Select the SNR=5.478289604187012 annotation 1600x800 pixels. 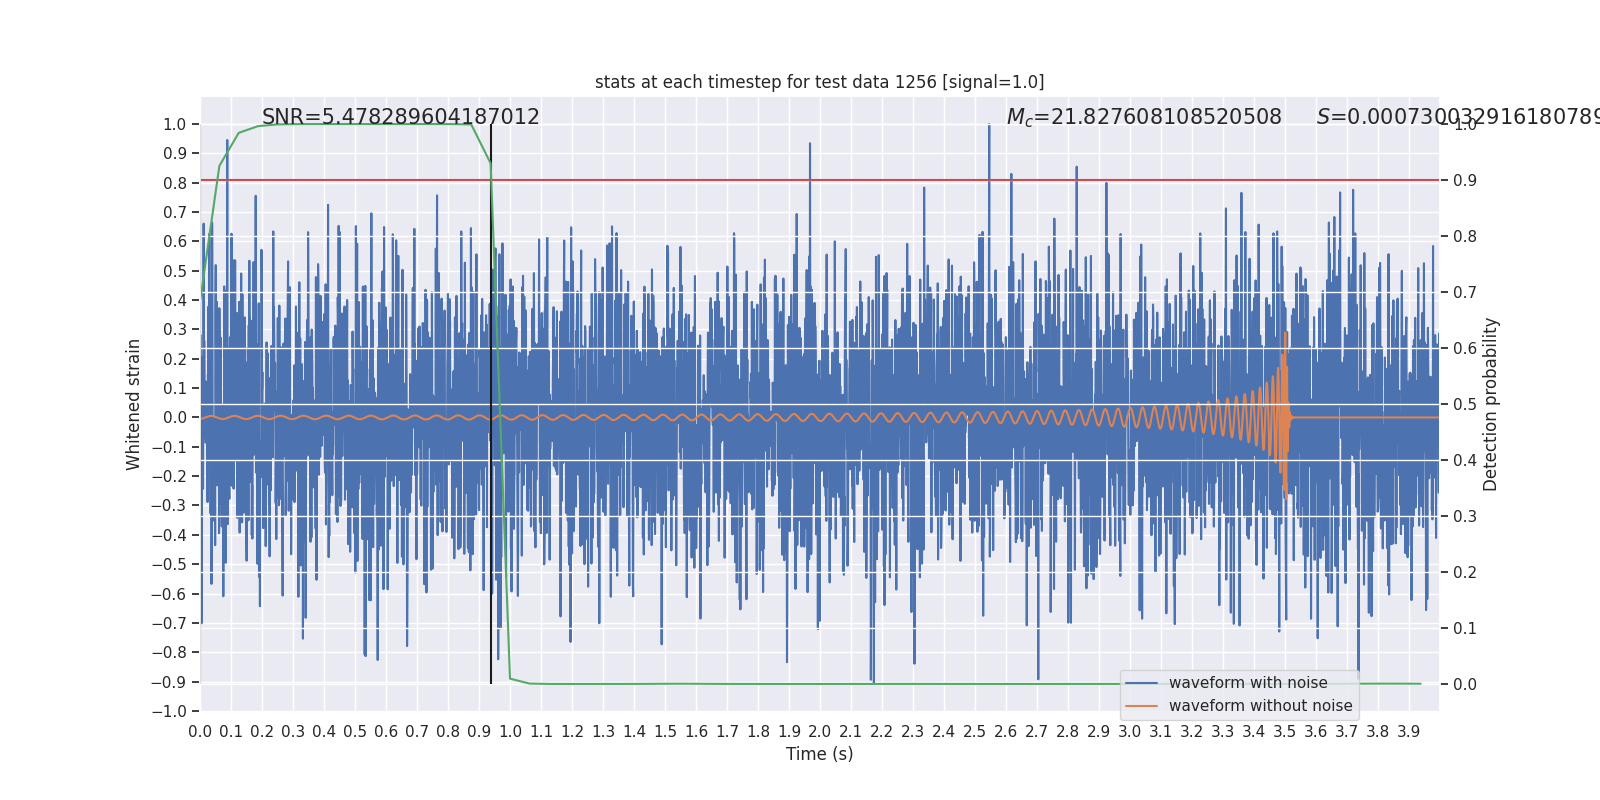[400, 117]
